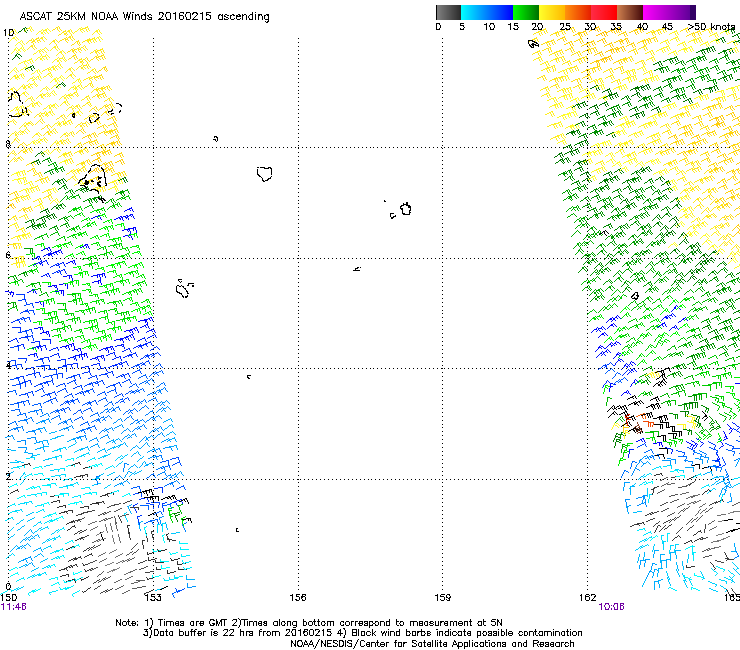Click the "45" label under the color bar

point(667,27)
